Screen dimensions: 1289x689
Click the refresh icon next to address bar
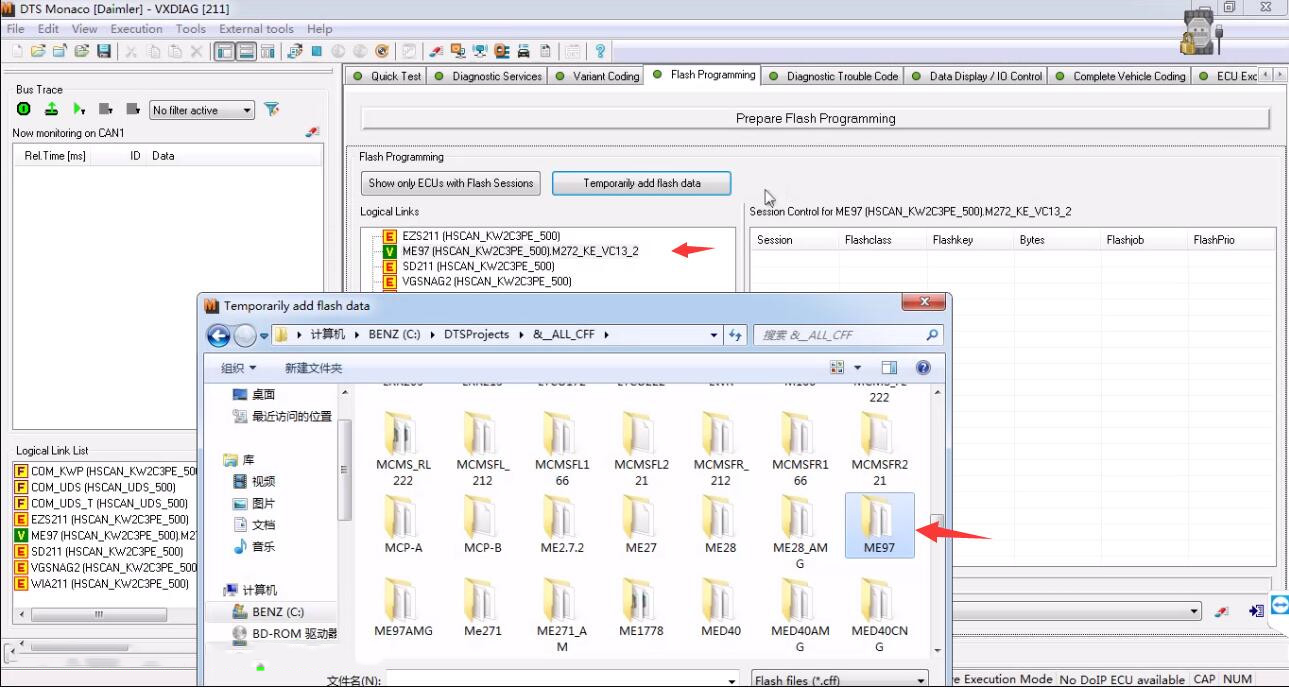pos(736,335)
